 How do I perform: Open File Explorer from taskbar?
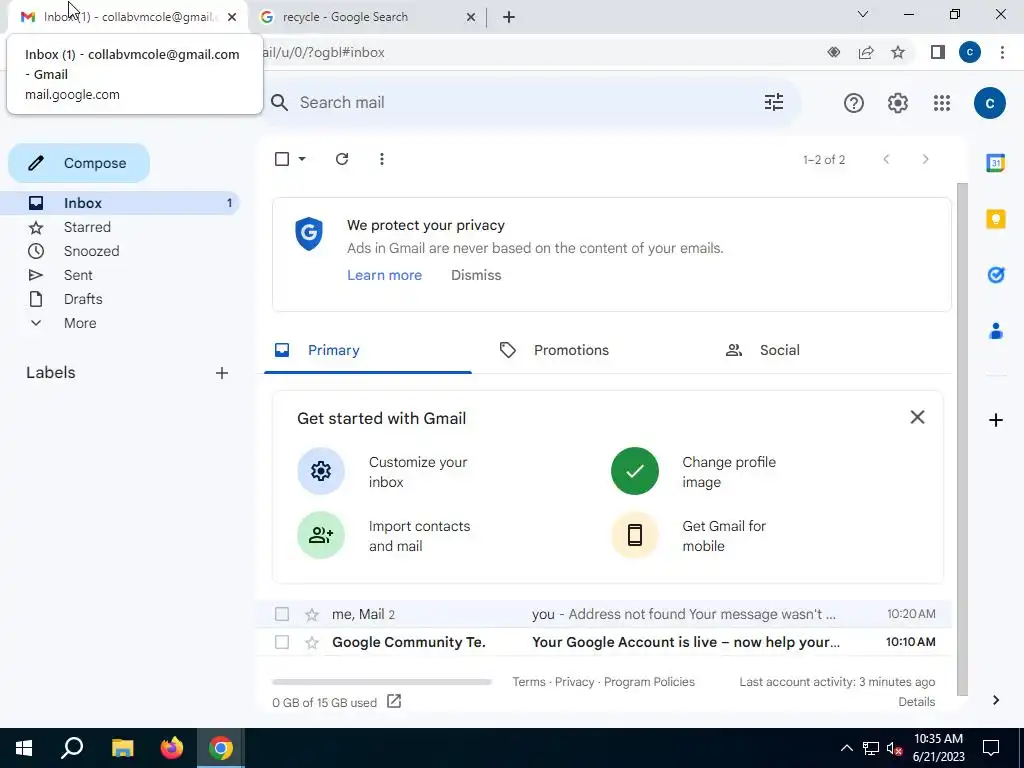[122, 748]
